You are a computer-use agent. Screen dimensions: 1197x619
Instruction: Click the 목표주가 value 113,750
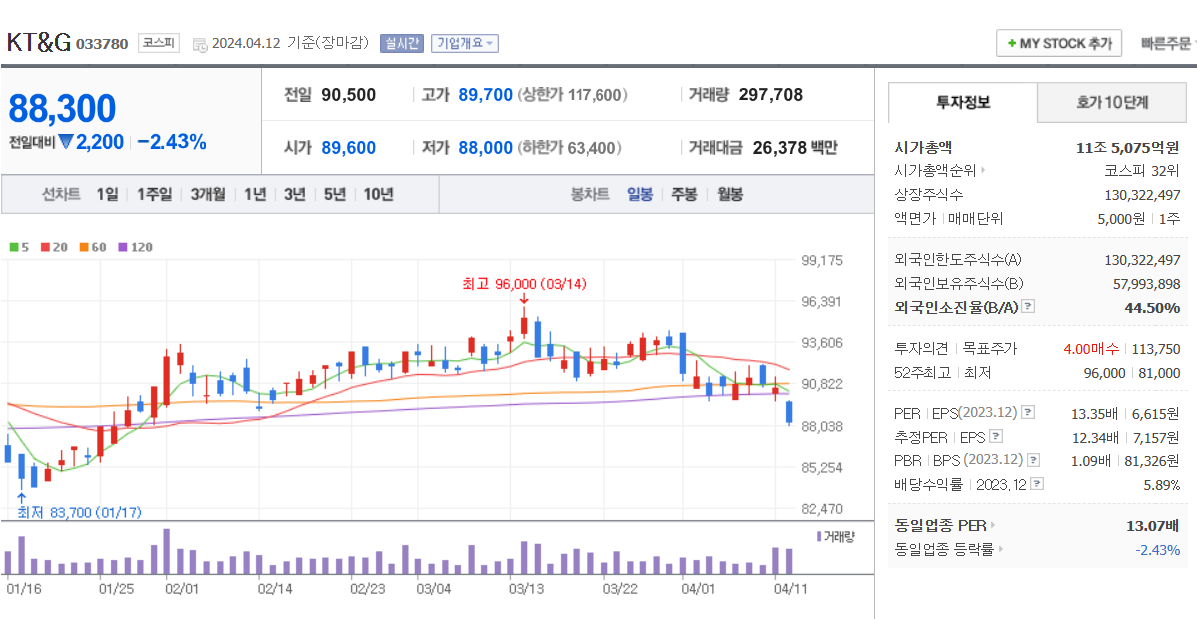click(1157, 349)
